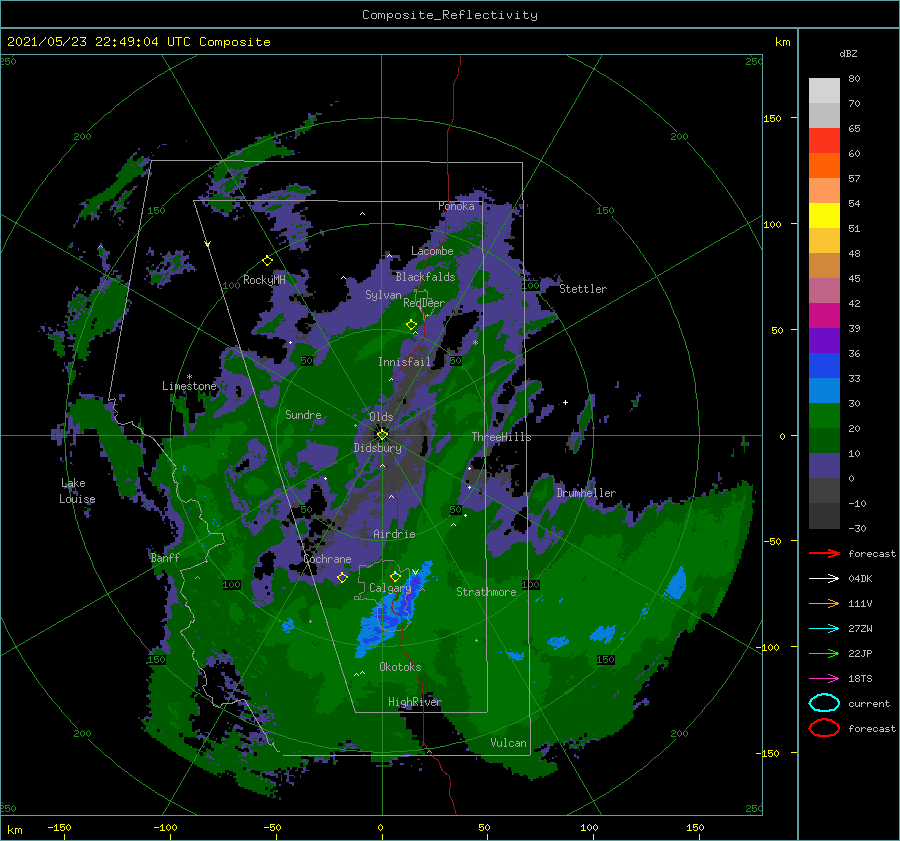This screenshot has width=900, height=841.
Task: Click the Stettler town label
Action: tap(583, 289)
